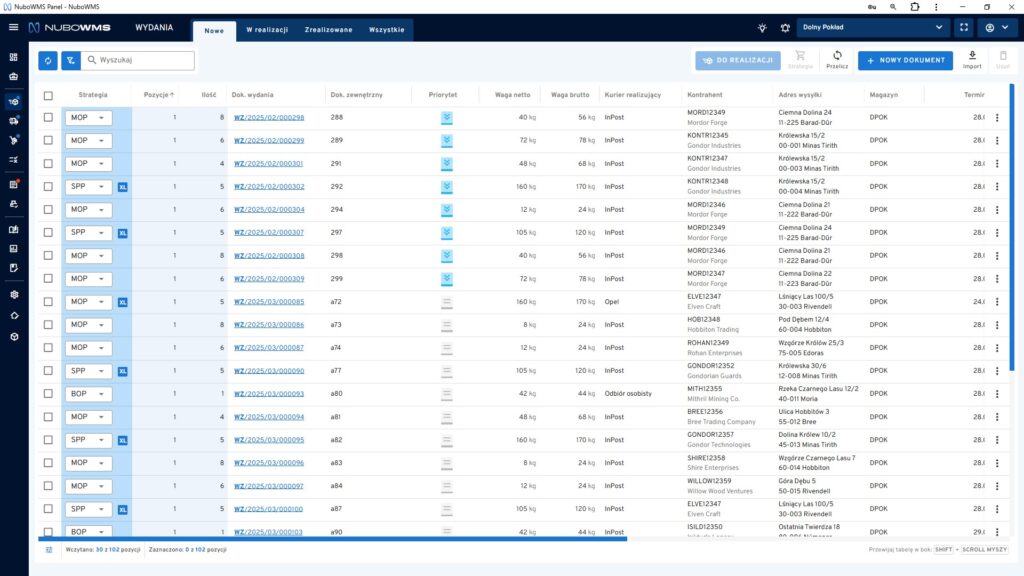Toggle the fullscreen icon in header
Viewport: 1024px width, 576px height.
(963, 28)
